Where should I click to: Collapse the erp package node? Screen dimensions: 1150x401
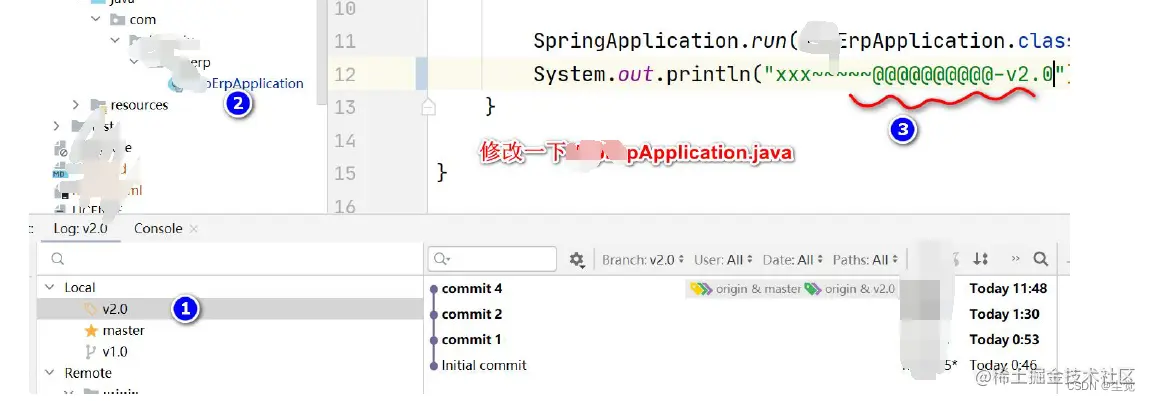point(134,62)
